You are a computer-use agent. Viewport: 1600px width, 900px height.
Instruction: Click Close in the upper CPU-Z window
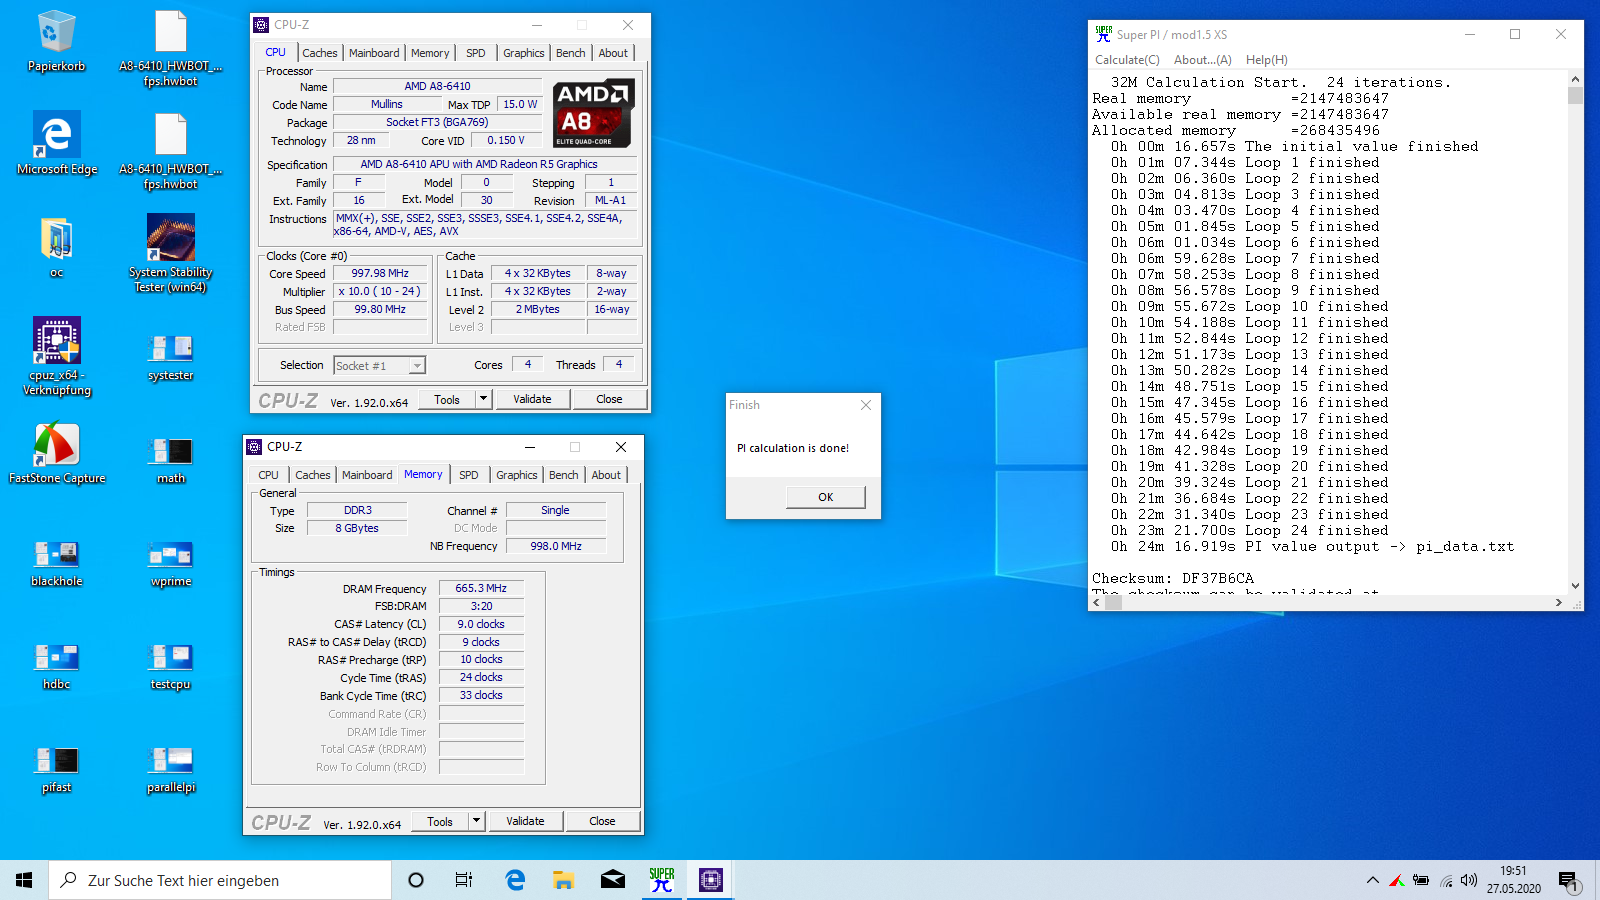[x=609, y=399]
